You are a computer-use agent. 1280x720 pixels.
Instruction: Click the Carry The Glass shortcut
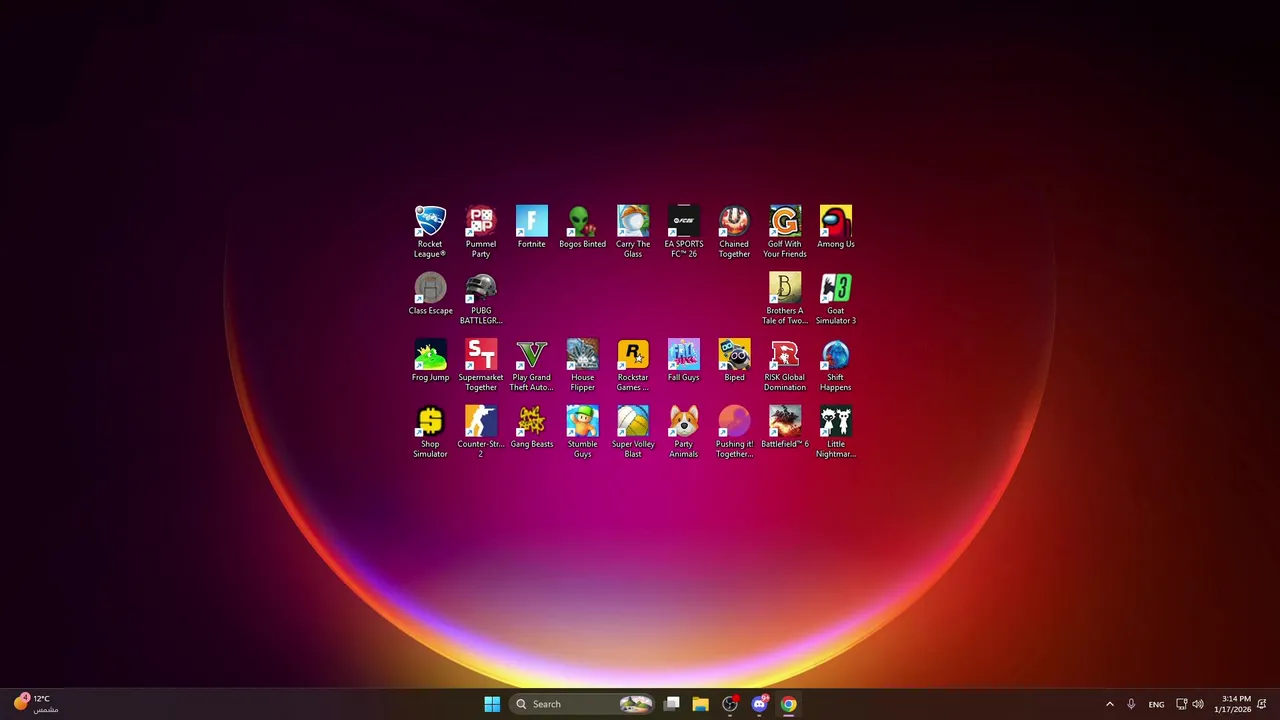pyautogui.click(x=633, y=231)
